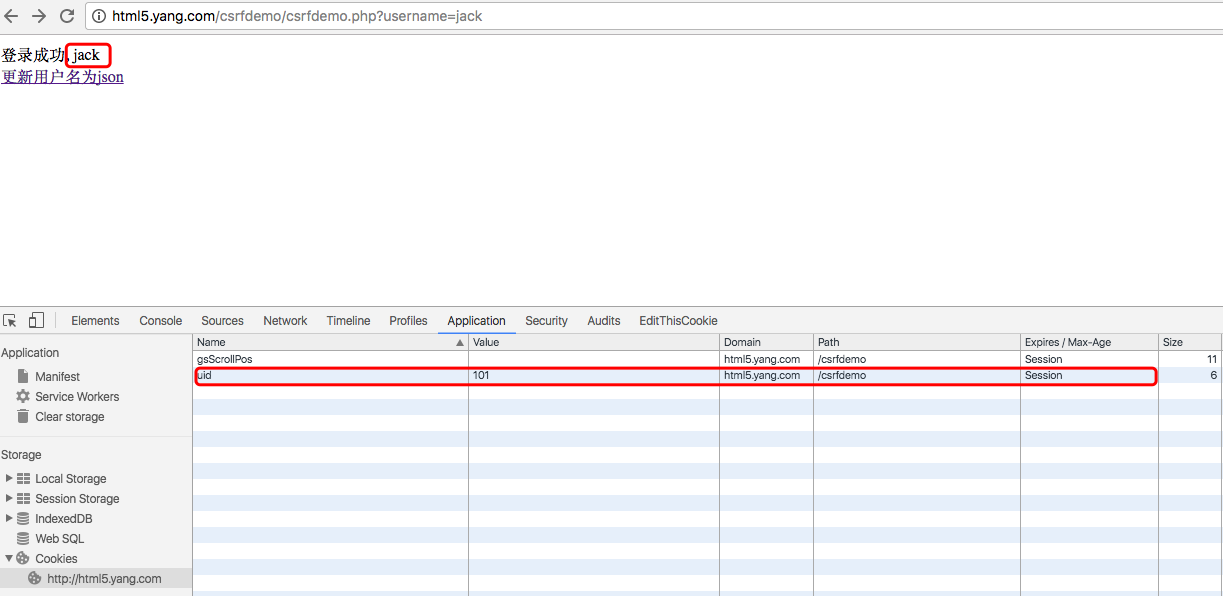
Task: Activate the inspect element picker icon
Action: click(10, 321)
